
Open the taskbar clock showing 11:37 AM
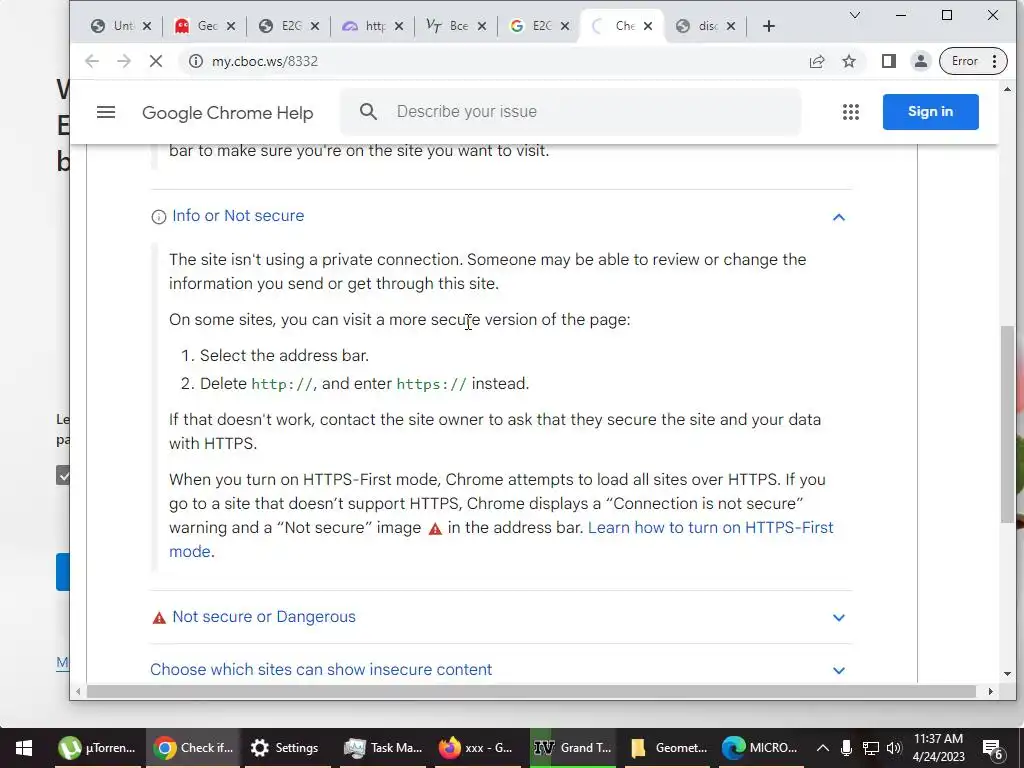[938, 748]
